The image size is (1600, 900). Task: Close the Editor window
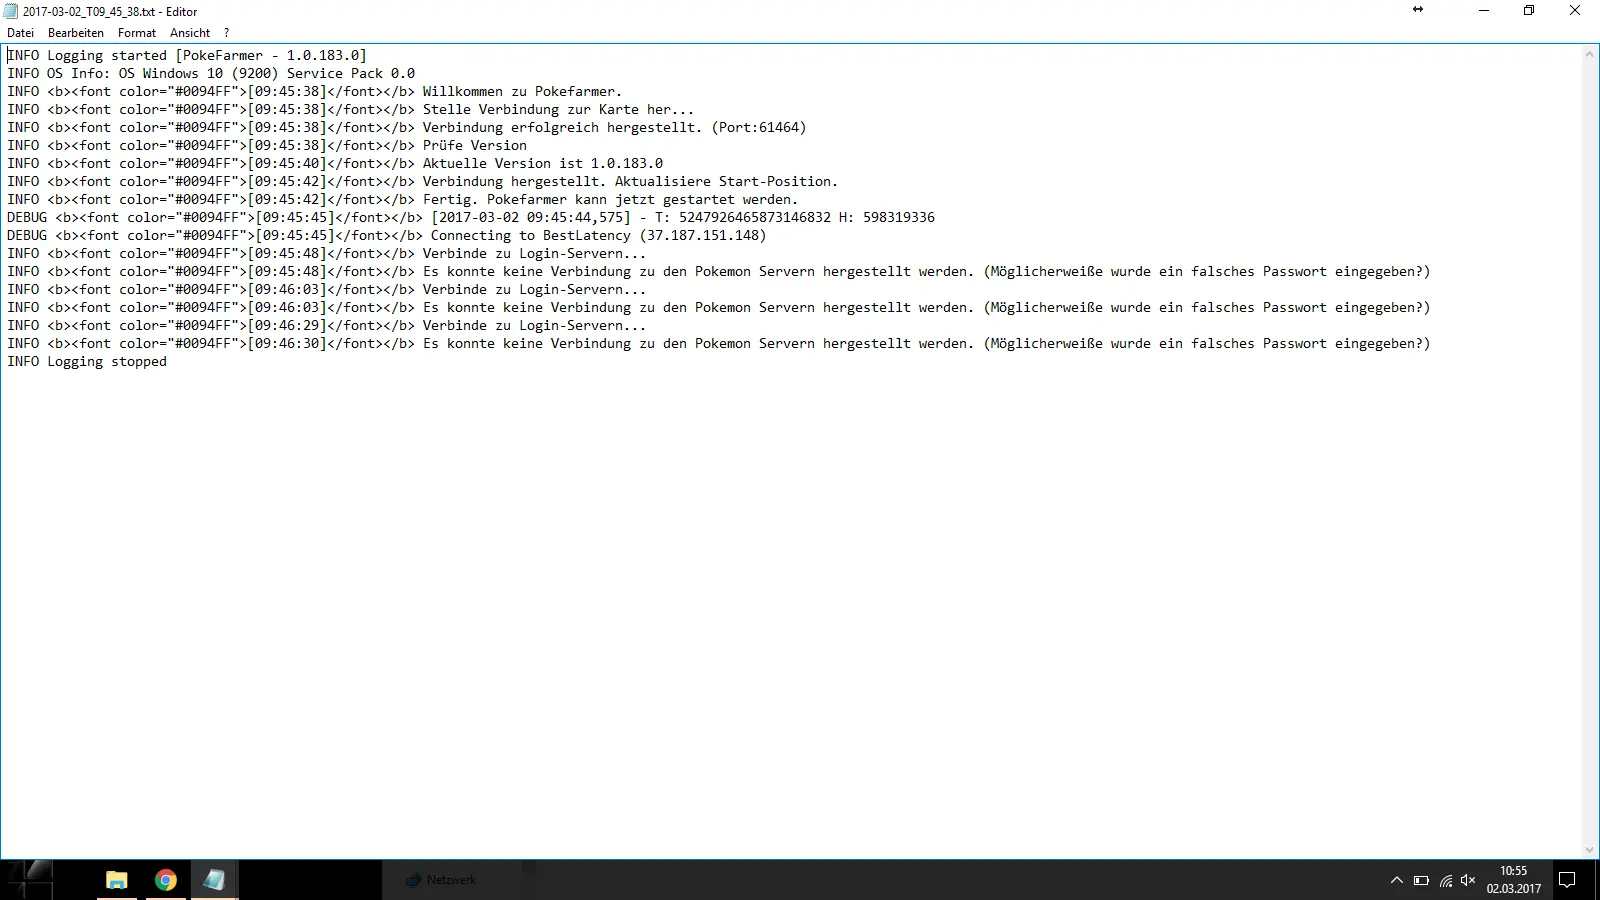tap(1575, 11)
